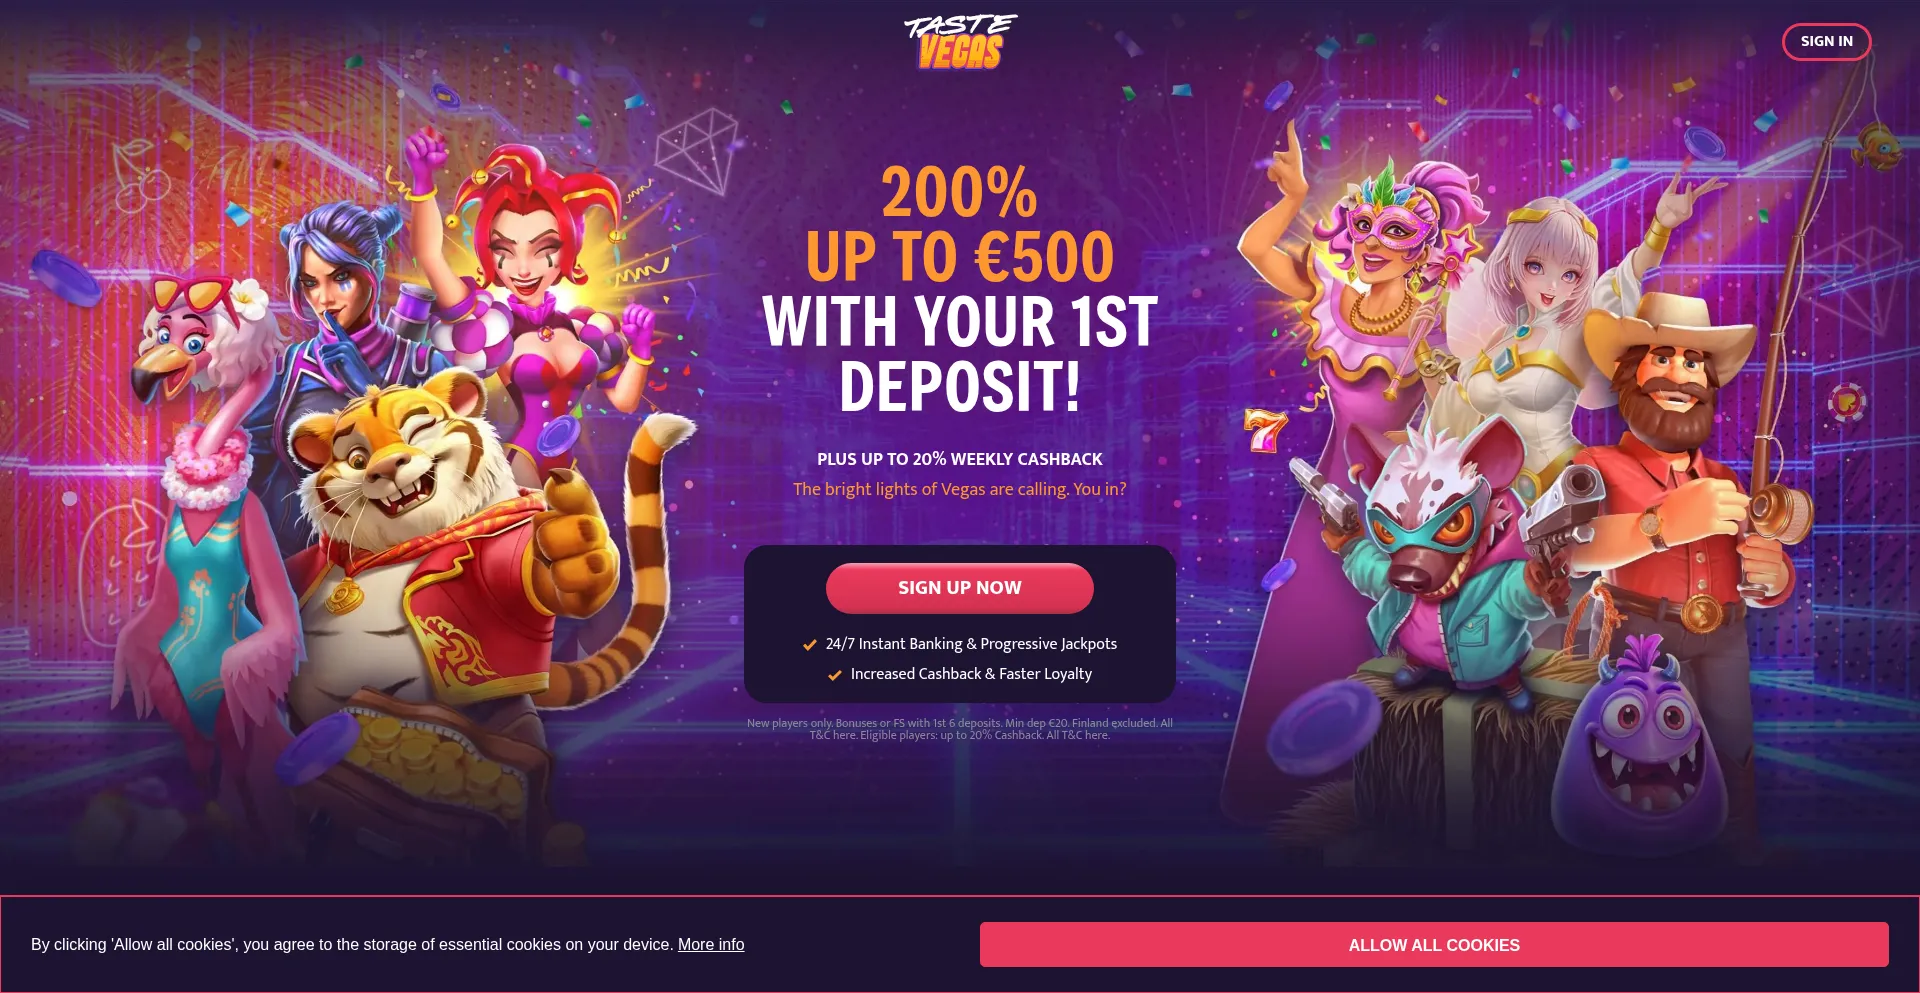
Task: Click the checkmark beside Instant Banking
Action: click(x=810, y=645)
